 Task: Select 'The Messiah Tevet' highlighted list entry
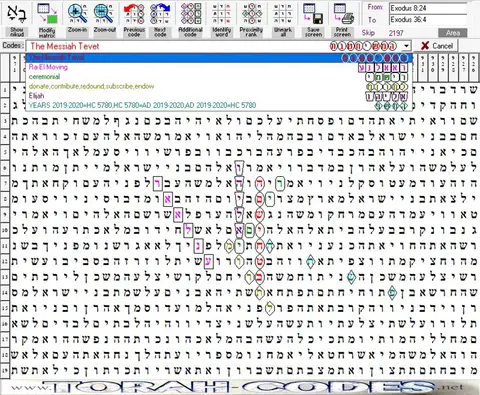(219, 58)
